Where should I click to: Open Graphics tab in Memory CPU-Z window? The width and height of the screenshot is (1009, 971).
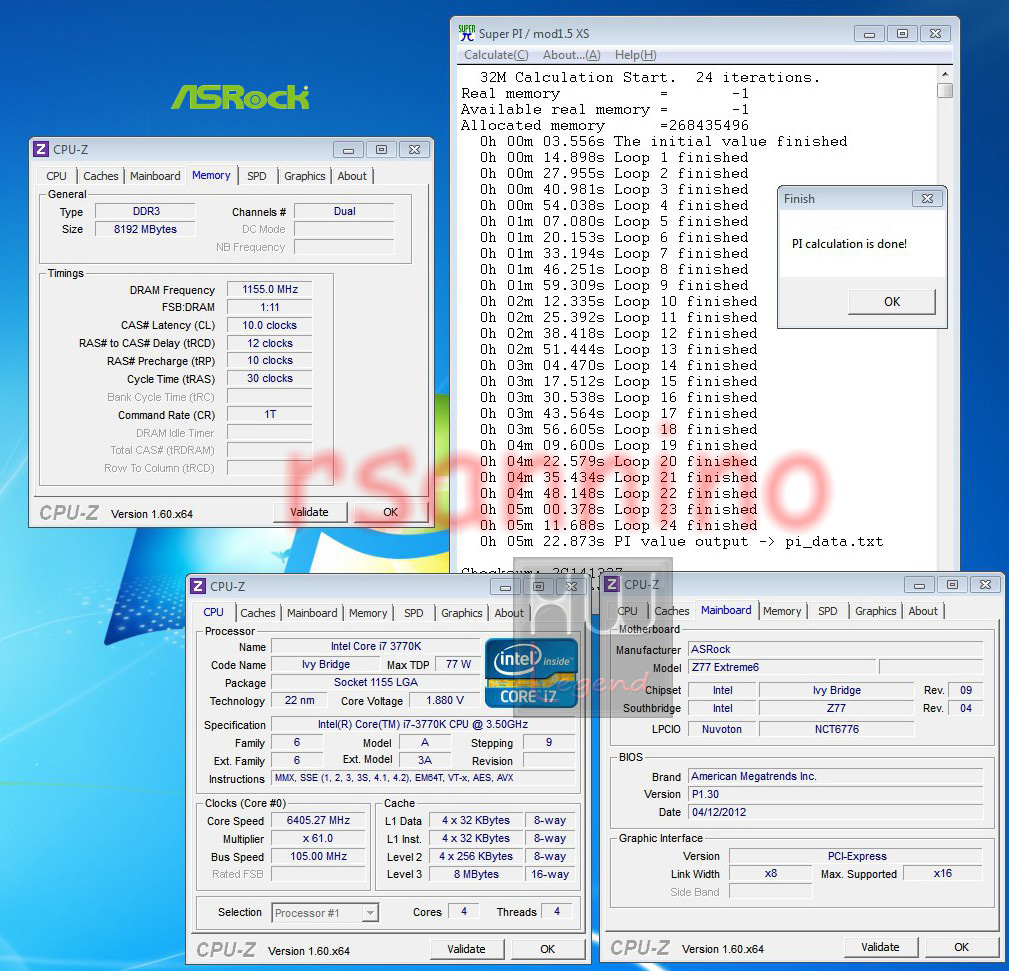(x=304, y=176)
